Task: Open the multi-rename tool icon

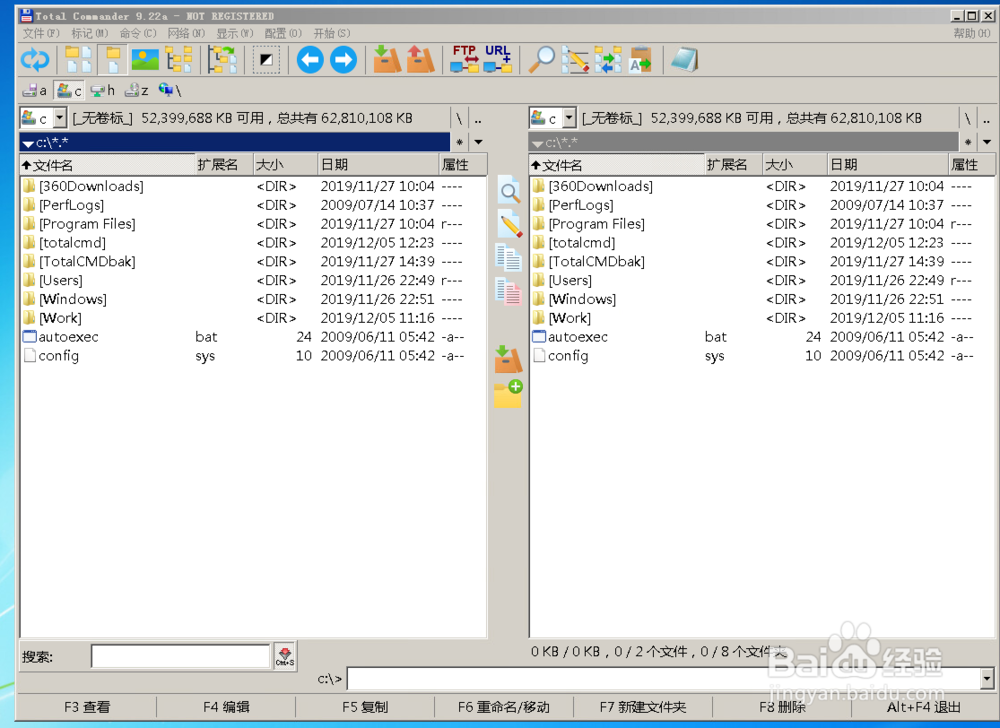Action: click(x=575, y=60)
